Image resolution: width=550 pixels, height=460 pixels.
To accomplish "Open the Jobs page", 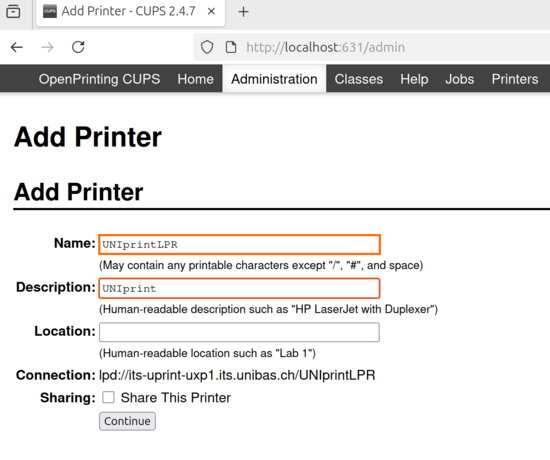I will (x=460, y=79).
